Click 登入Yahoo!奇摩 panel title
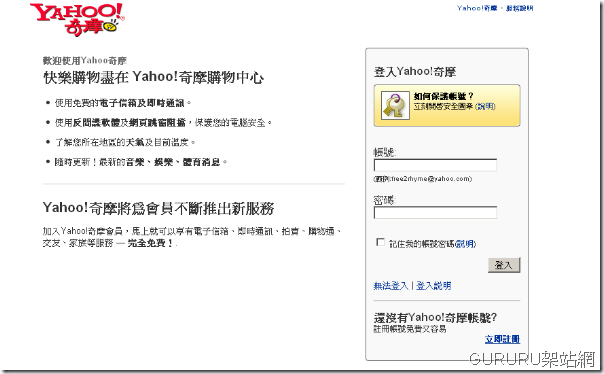 [x=415, y=72]
